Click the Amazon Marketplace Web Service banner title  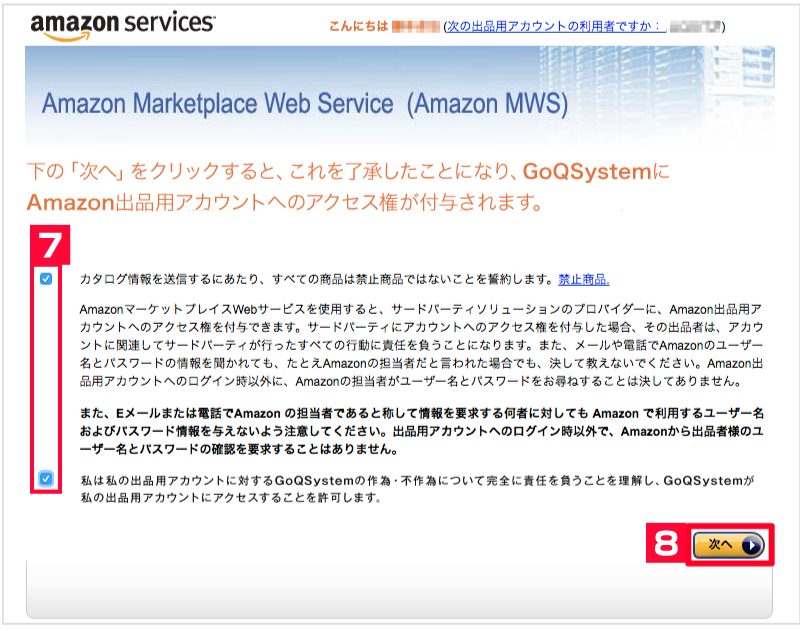pos(305,104)
